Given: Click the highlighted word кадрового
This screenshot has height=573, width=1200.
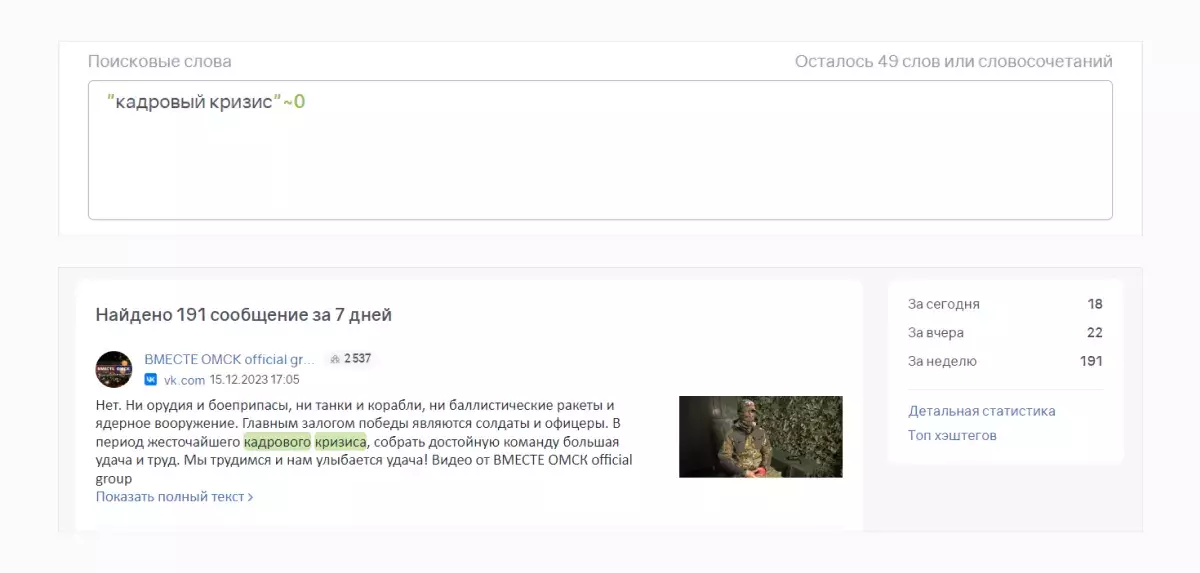Looking at the screenshot, I should pyautogui.click(x=278, y=442).
